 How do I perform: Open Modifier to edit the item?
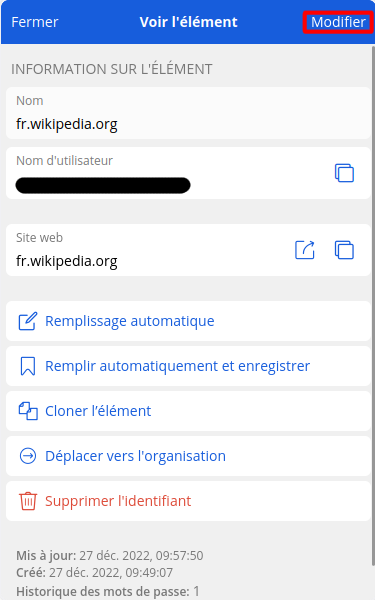coord(338,22)
